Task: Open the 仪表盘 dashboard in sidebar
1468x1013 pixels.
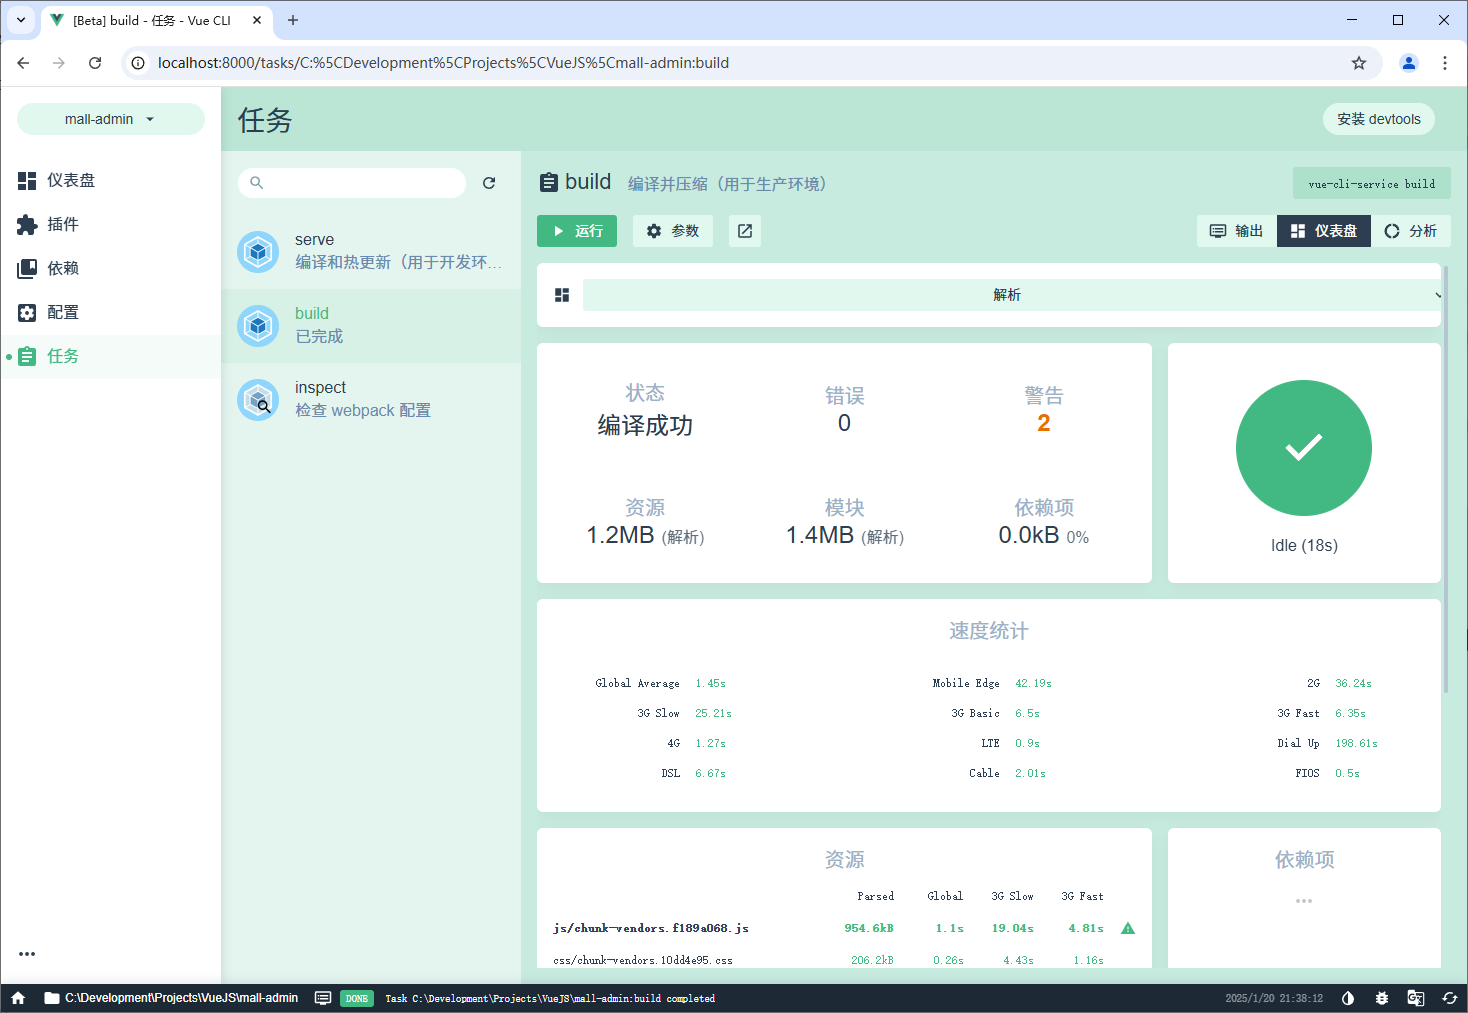Action: click(110, 180)
